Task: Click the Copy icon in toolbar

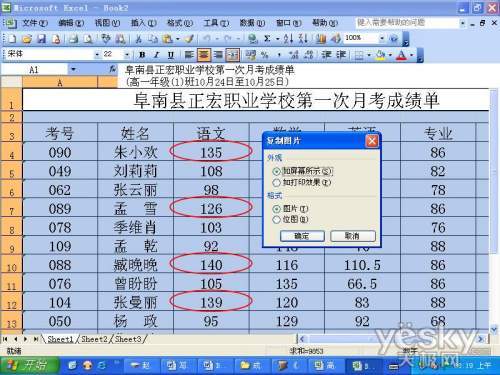Action: pyautogui.click(x=153, y=39)
